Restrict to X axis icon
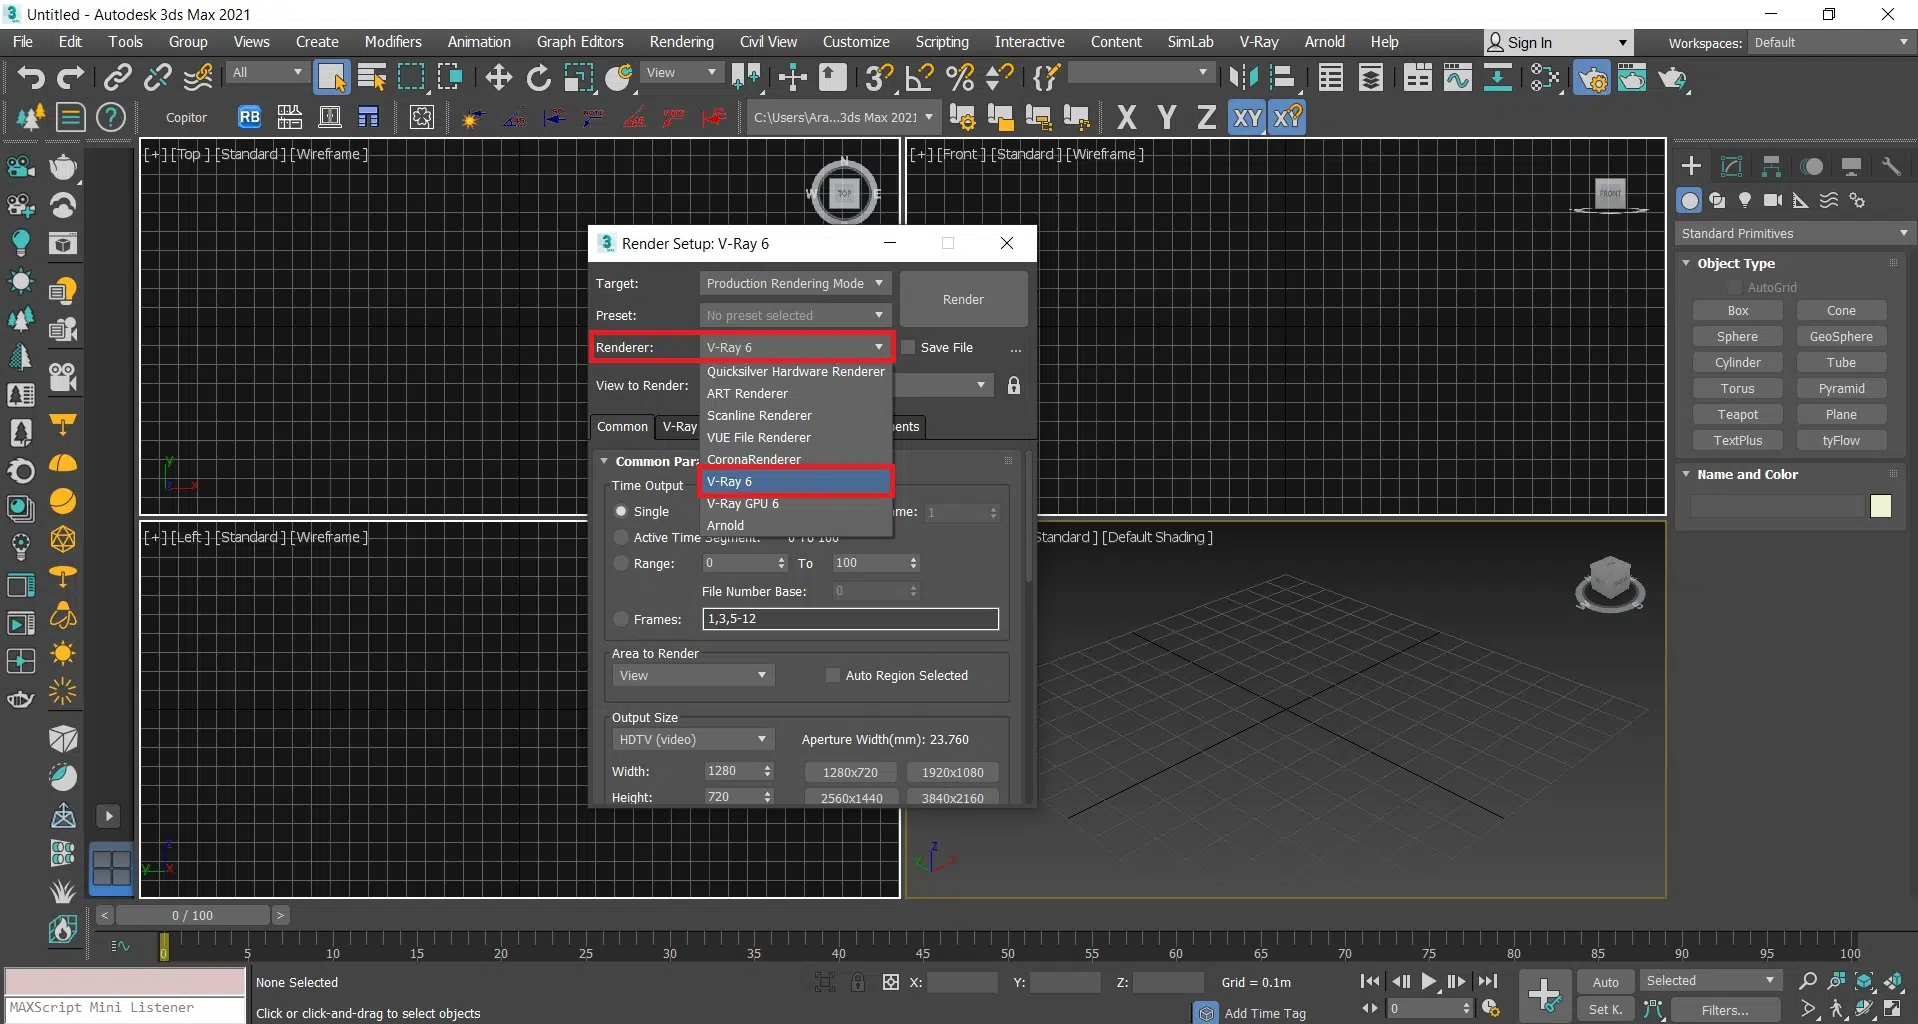 point(1126,118)
